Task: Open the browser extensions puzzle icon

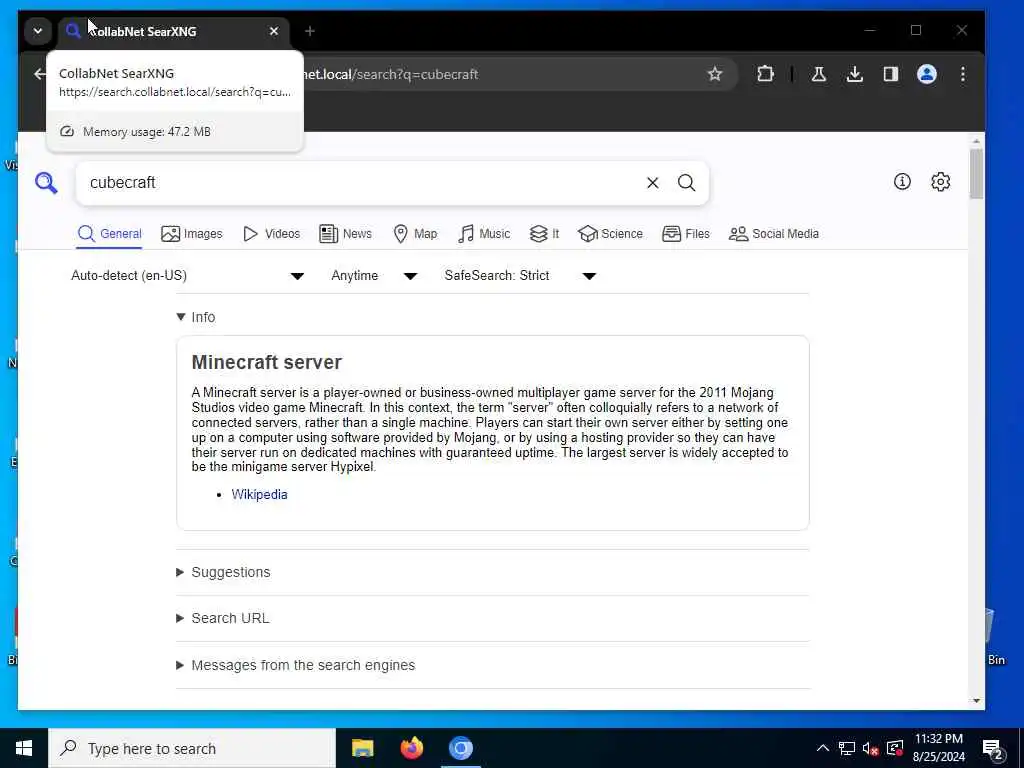Action: (x=765, y=74)
